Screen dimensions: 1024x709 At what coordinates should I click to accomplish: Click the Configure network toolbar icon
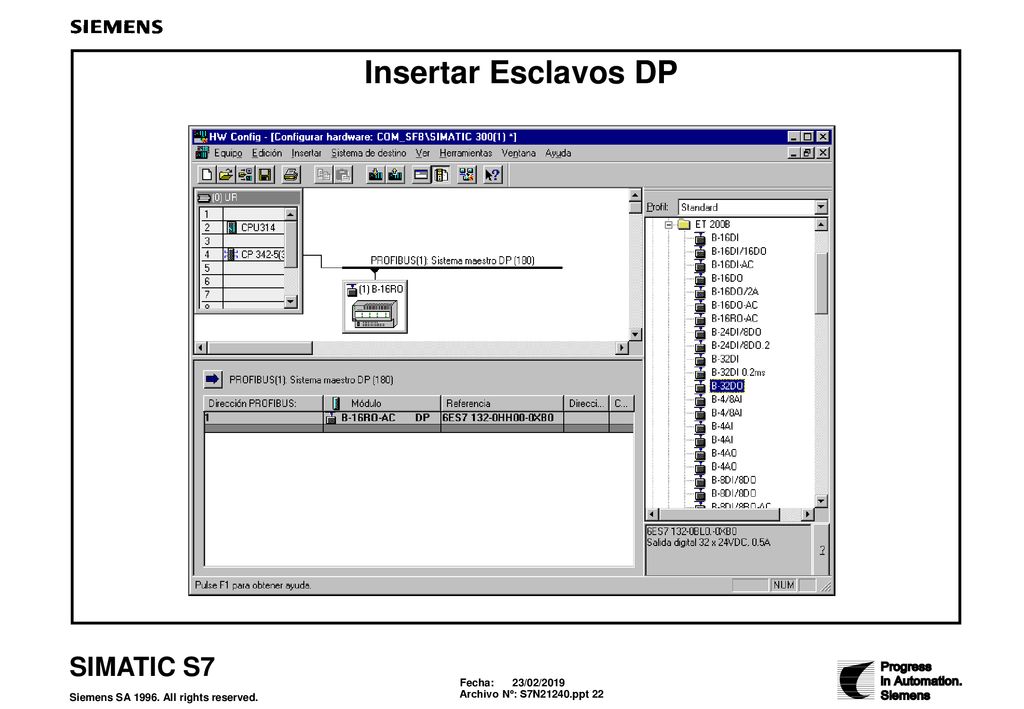[x=467, y=174]
